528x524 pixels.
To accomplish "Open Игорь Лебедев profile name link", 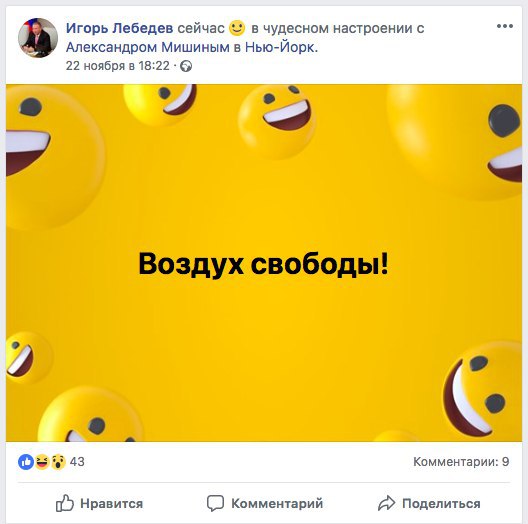I will click(x=120, y=28).
